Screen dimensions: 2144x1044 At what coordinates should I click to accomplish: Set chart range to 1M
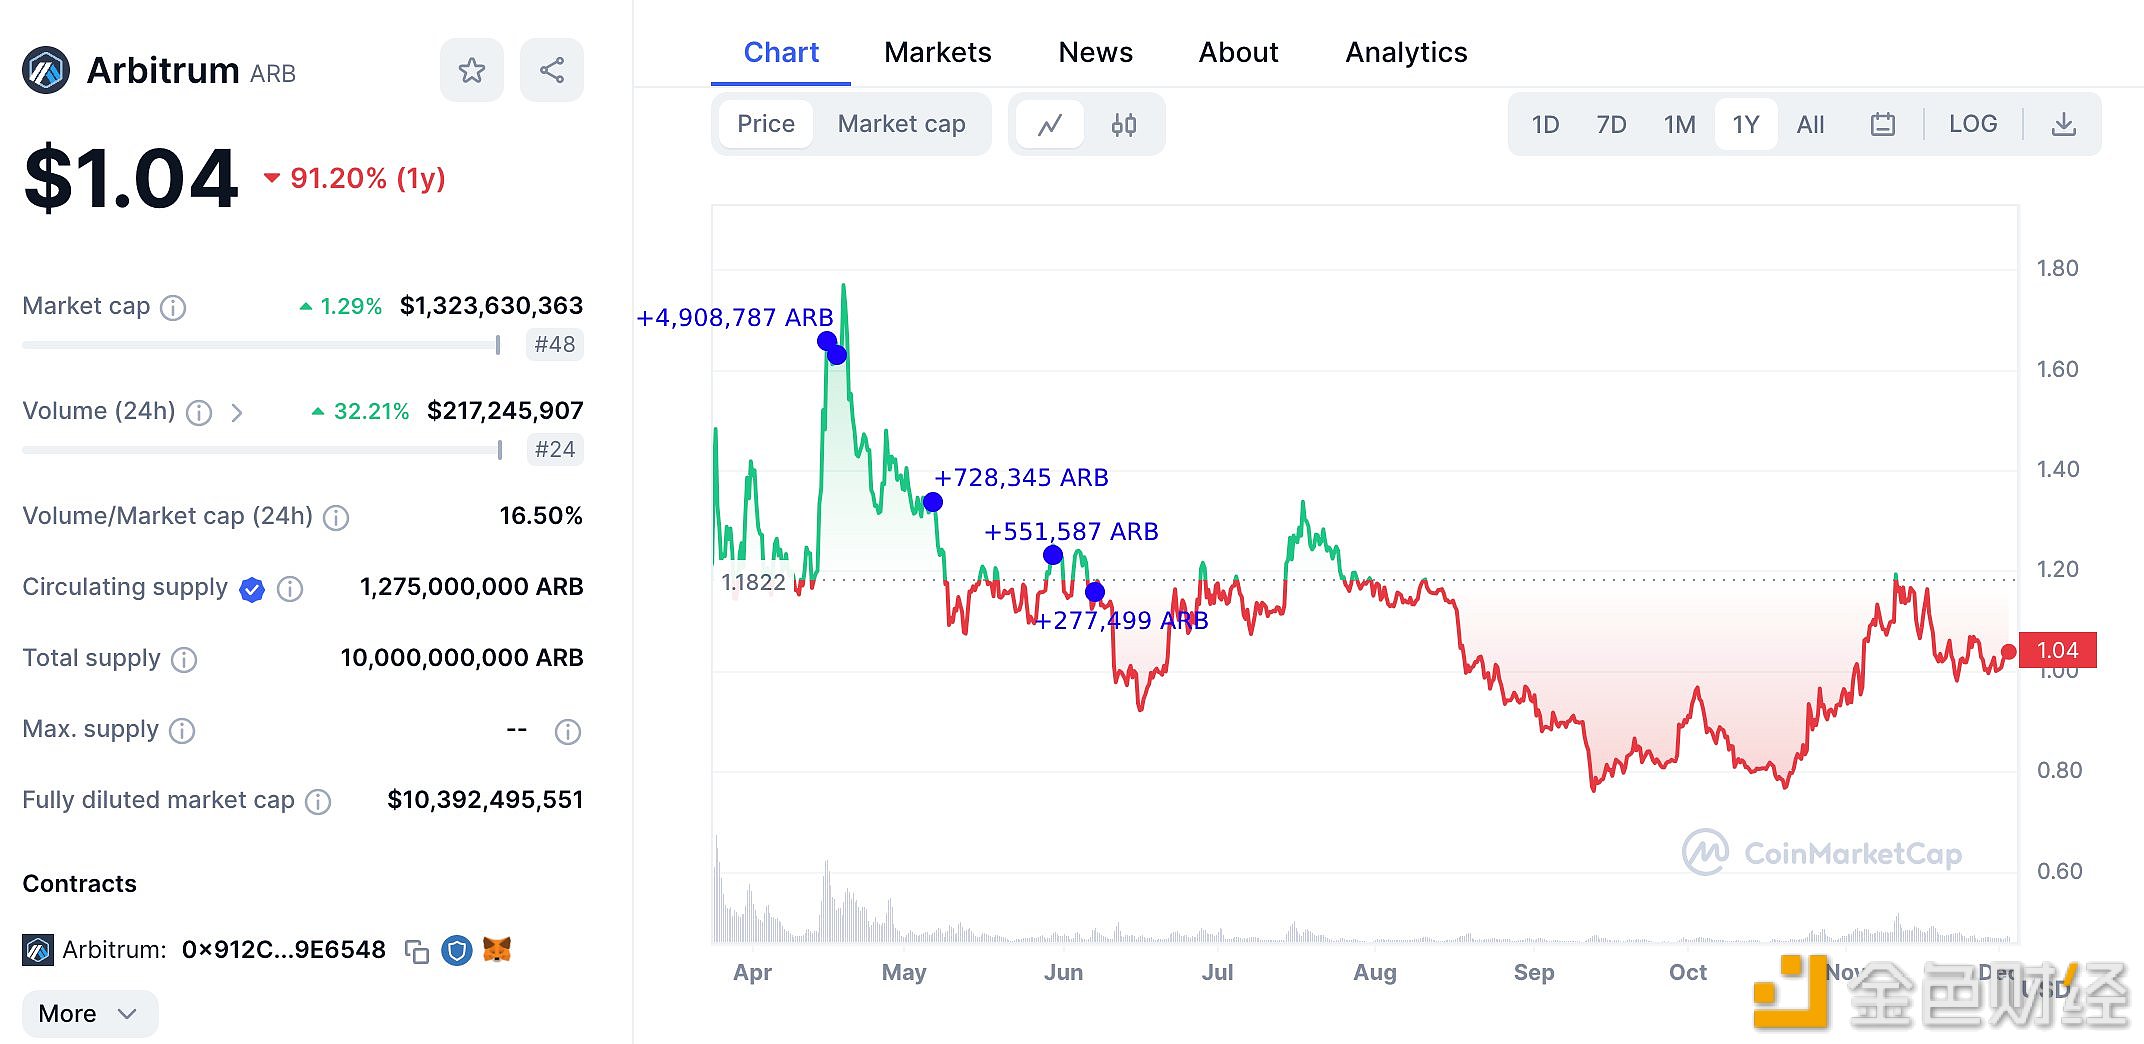pyautogui.click(x=1679, y=125)
